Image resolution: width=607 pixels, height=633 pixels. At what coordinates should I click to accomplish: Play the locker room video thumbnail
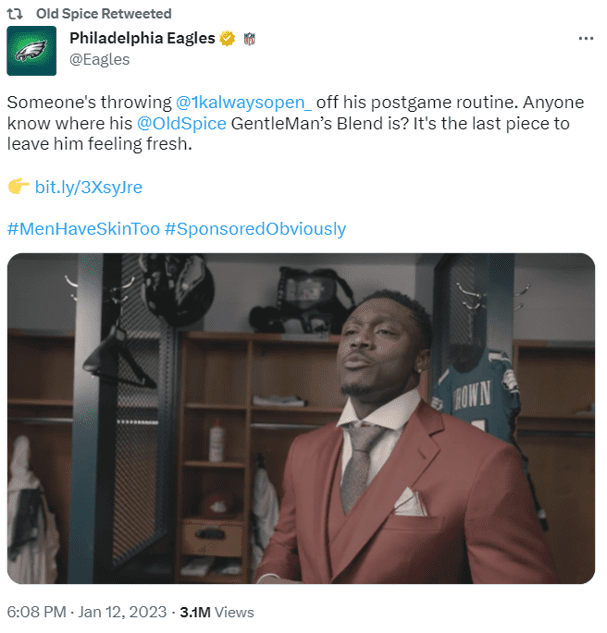coord(301,418)
